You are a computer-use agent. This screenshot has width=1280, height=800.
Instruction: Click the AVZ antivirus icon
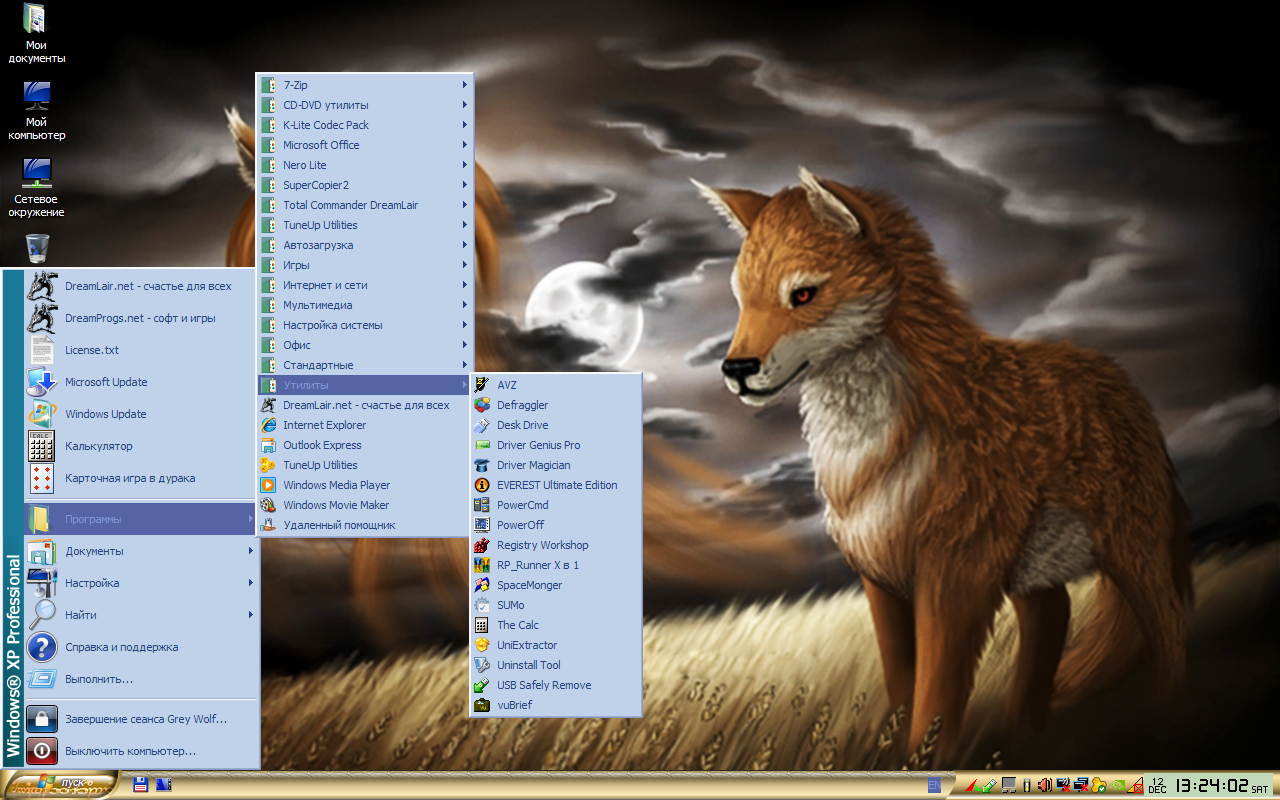481,385
